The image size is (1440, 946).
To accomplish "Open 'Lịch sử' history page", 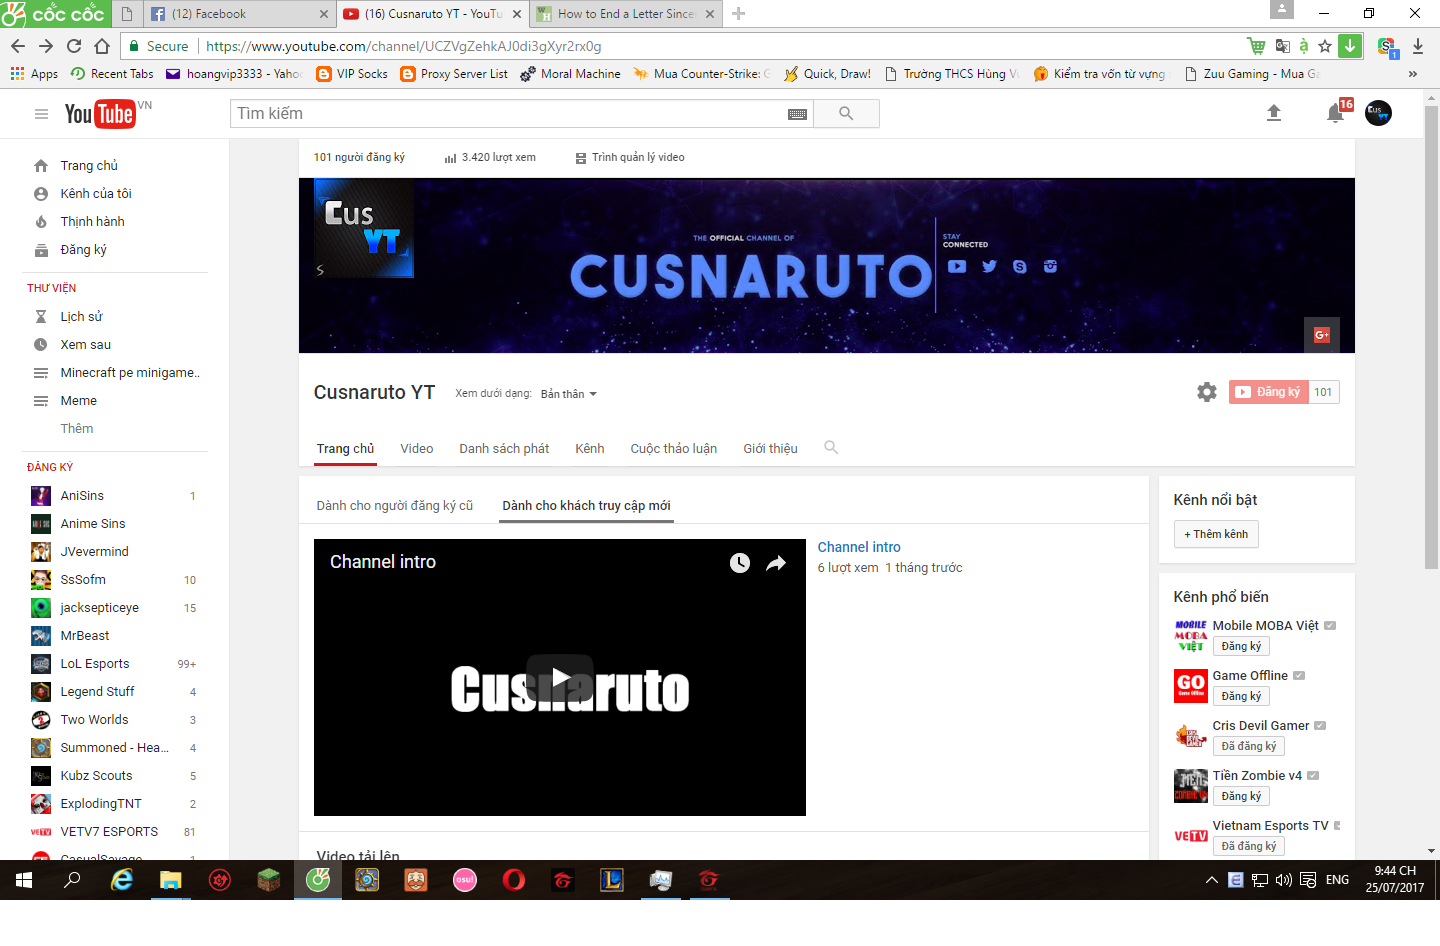I will (81, 317).
